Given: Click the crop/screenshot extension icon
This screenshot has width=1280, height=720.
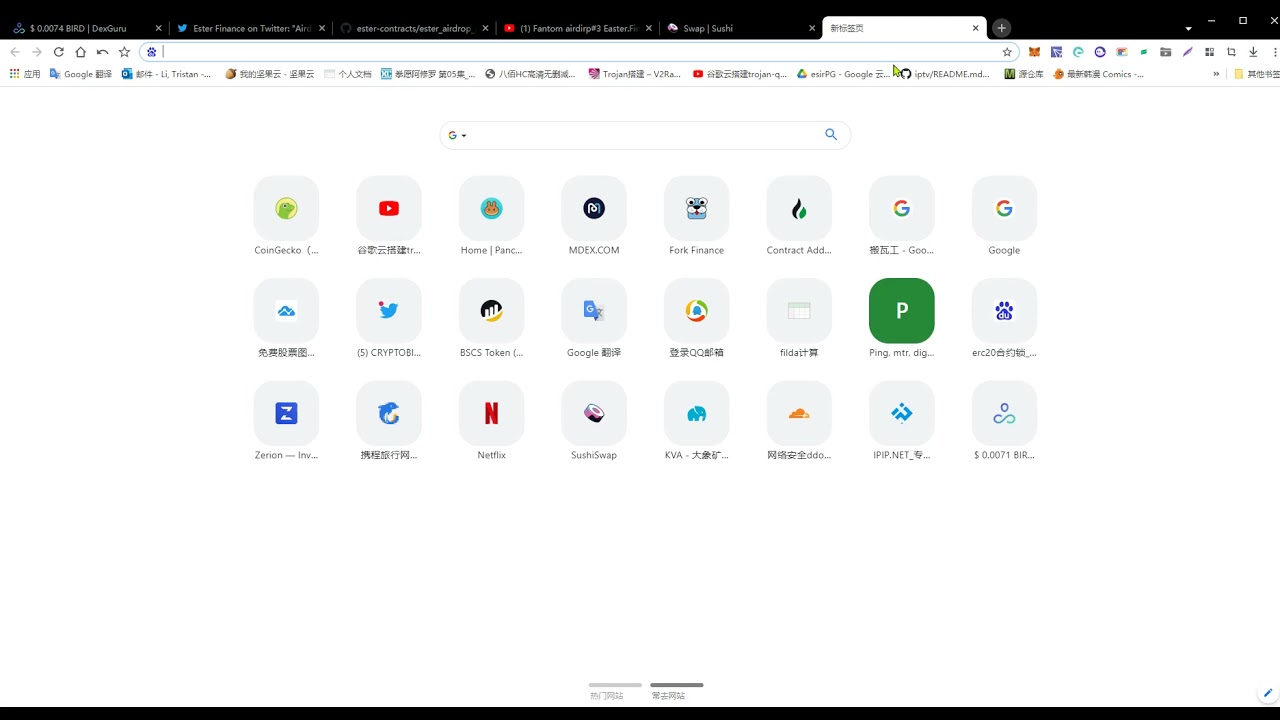Looking at the screenshot, I should point(1231,52).
